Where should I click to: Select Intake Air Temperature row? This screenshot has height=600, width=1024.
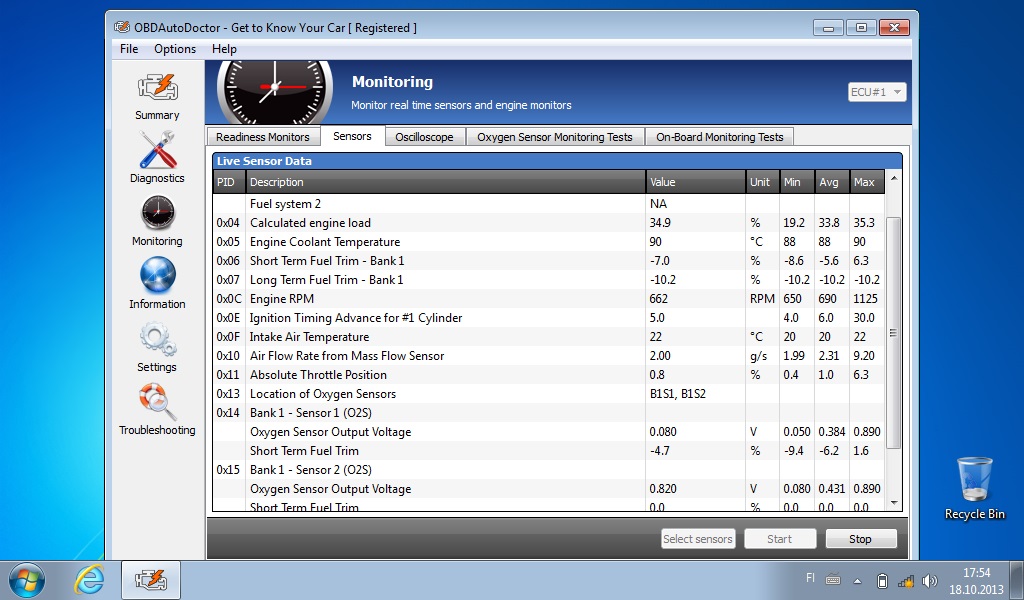click(549, 336)
